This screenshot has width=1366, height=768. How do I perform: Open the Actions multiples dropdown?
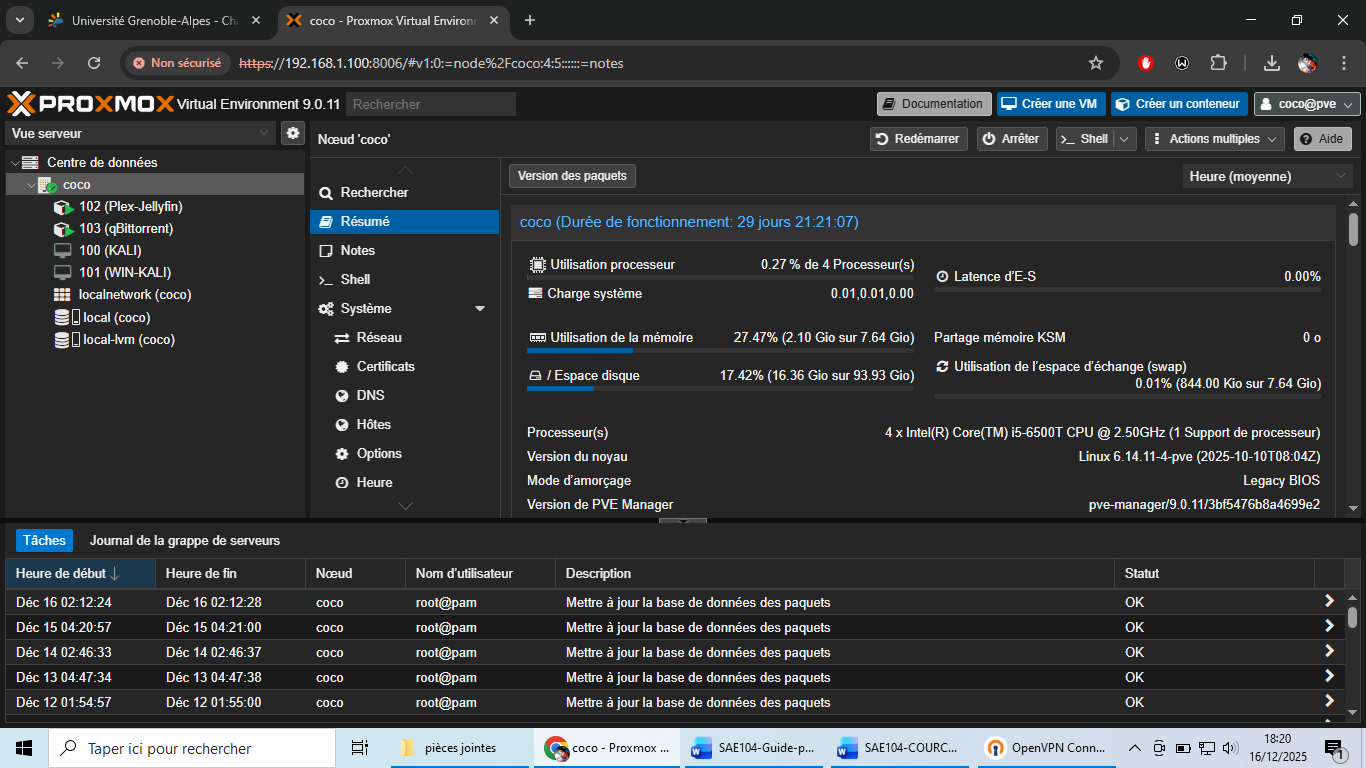pyautogui.click(x=1214, y=139)
